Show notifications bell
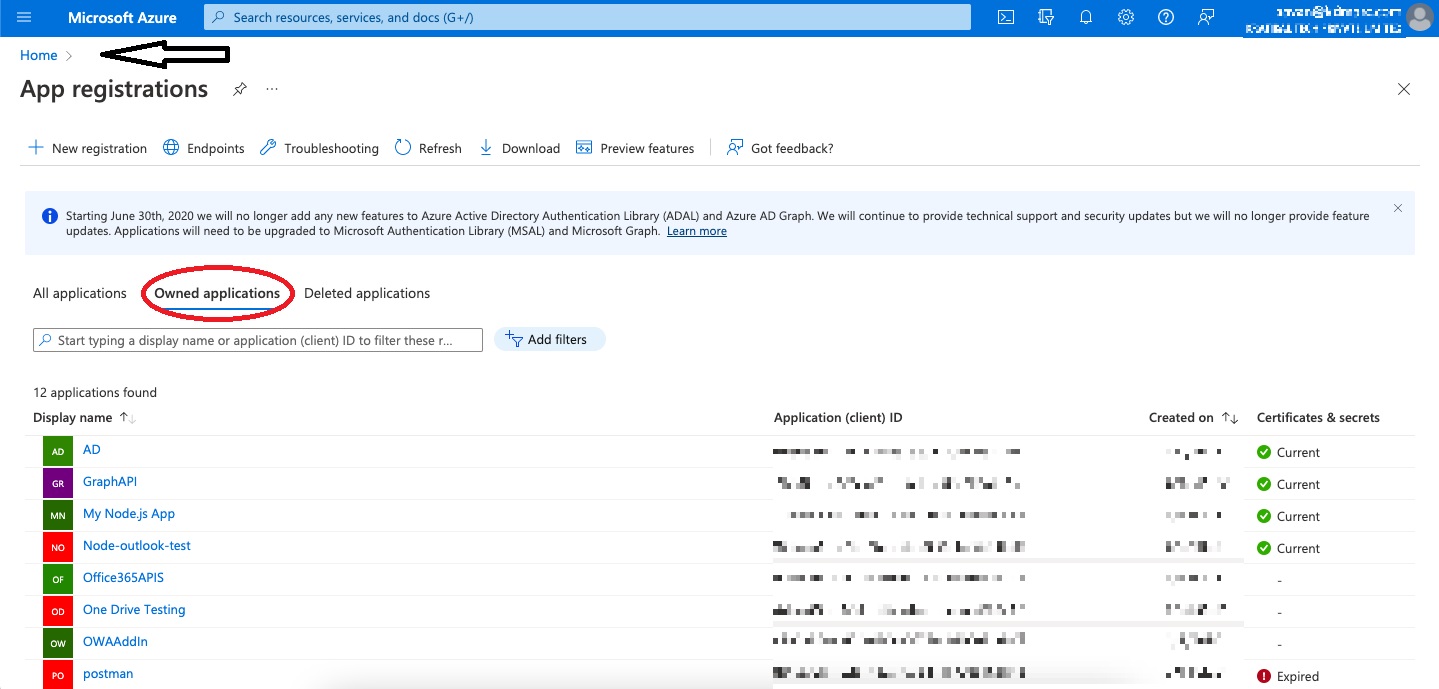Viewport: 1439px width, 689px height. coord(1086,17)
